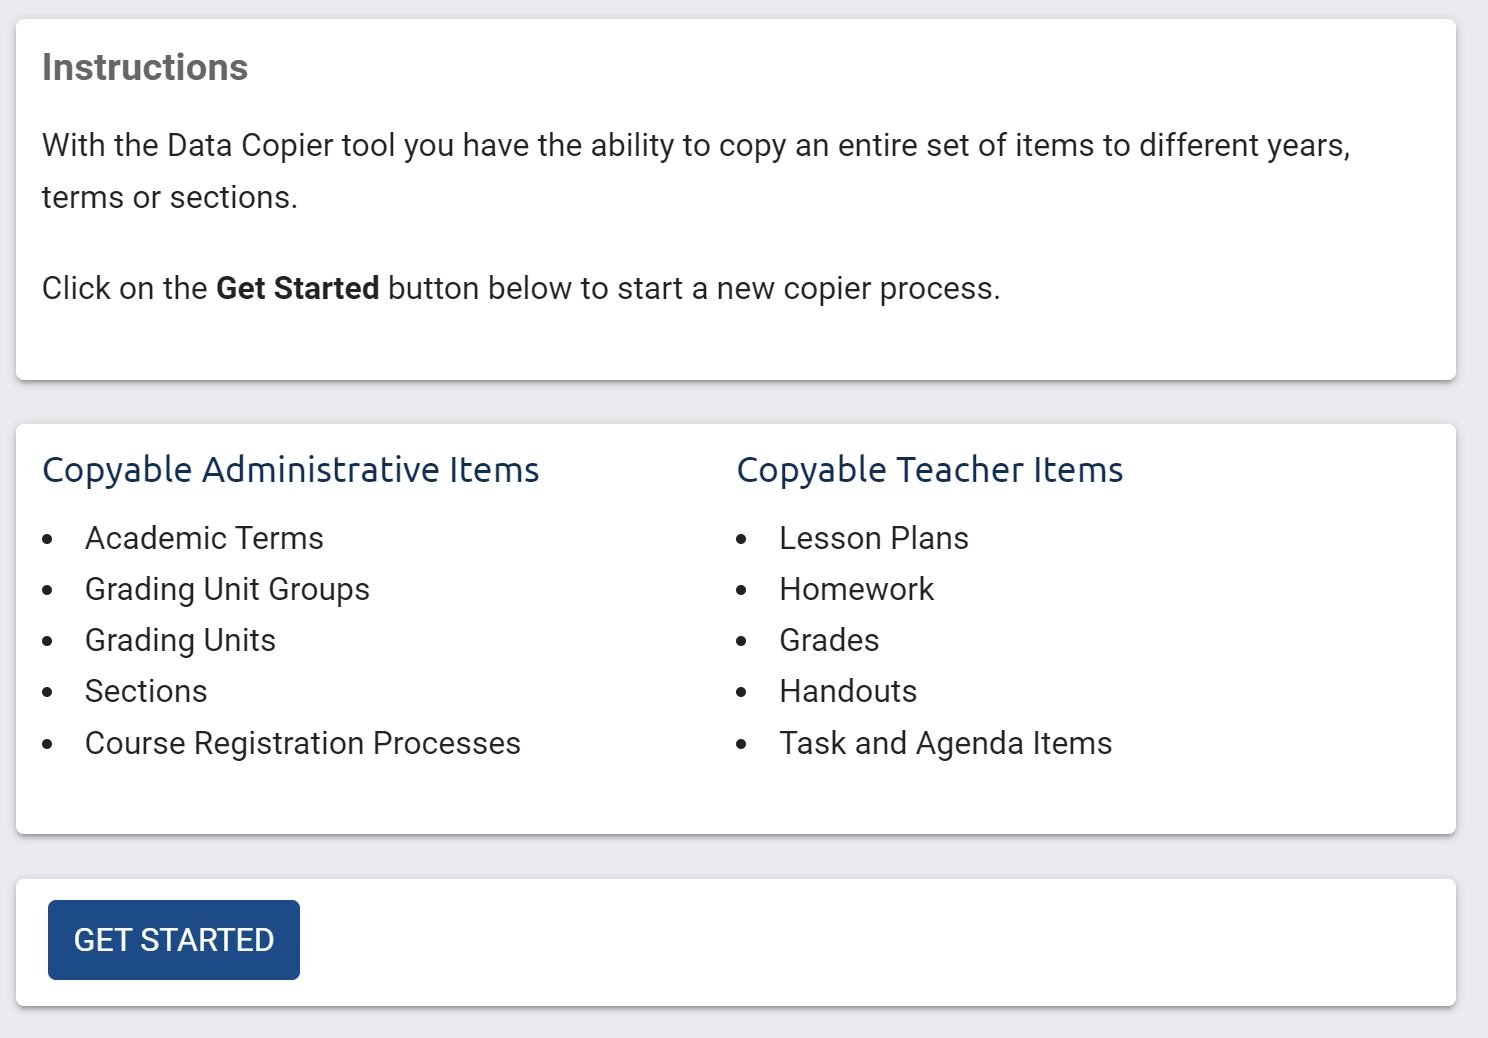Select Homework in the teacher list
The image size is (1488, 1038).
coord(856,590)
